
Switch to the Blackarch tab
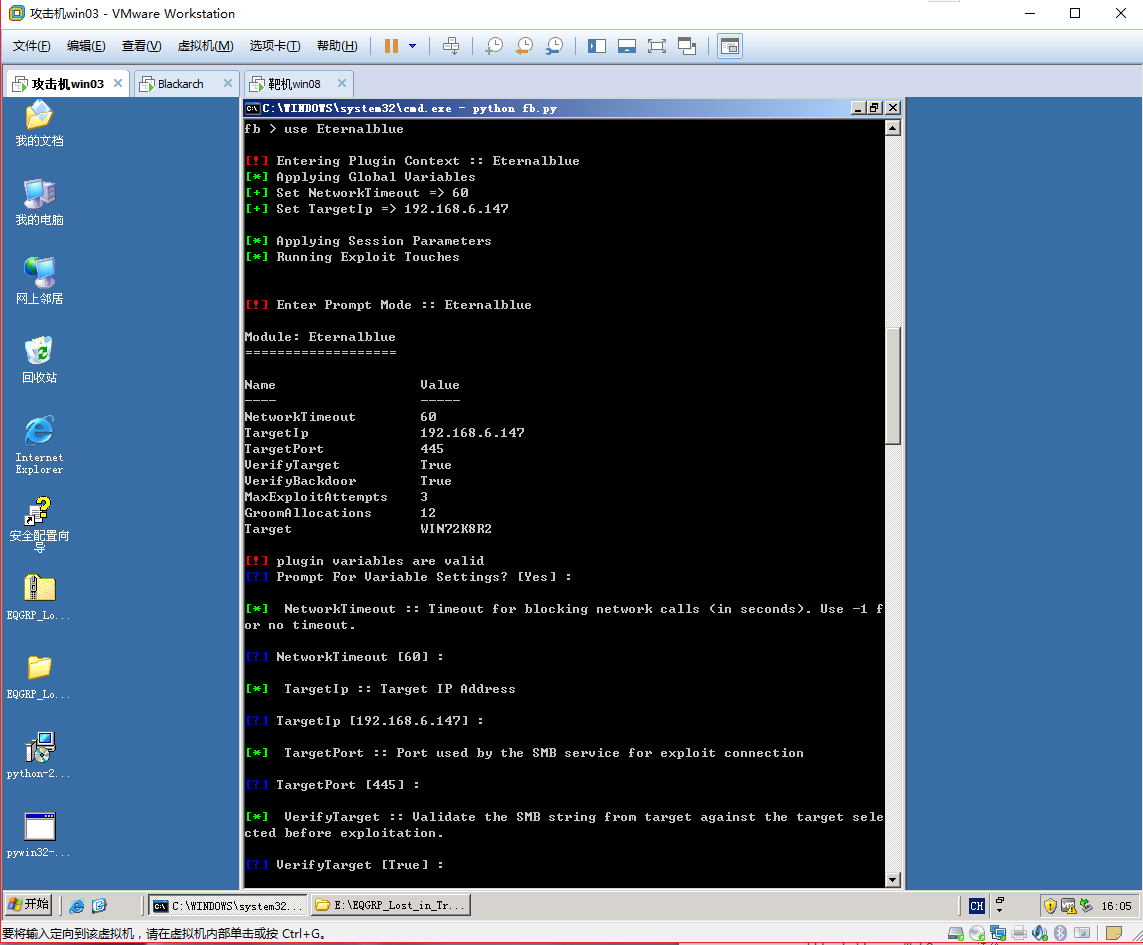180,84
